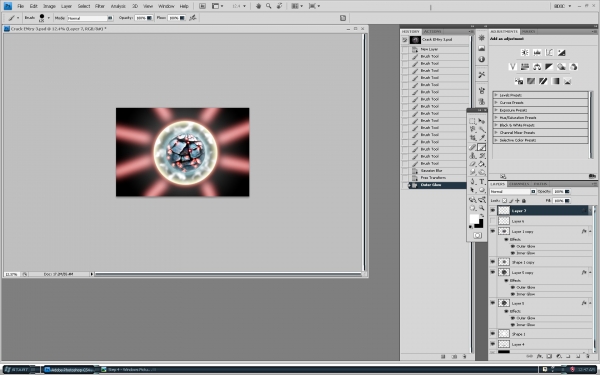Pick the white foreground color swatch
The image size is (600, 375).
[x=474, y=219]
